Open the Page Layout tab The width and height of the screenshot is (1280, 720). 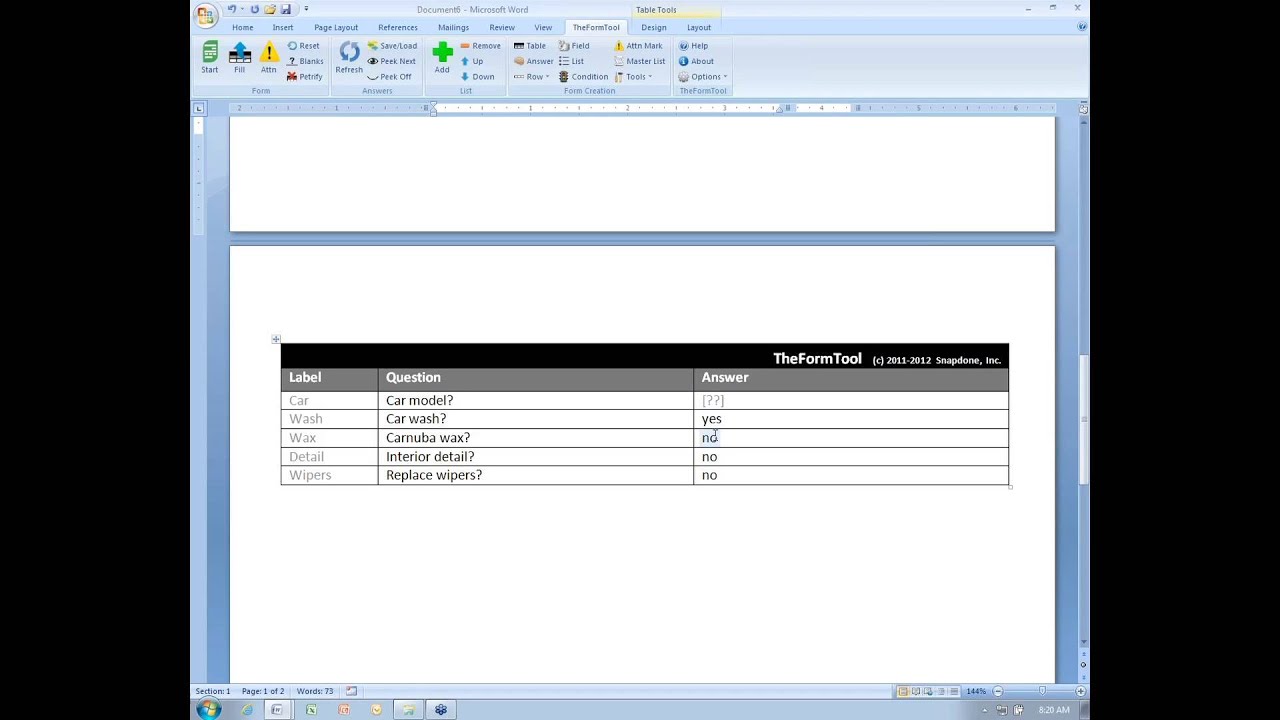click(336, 27)
